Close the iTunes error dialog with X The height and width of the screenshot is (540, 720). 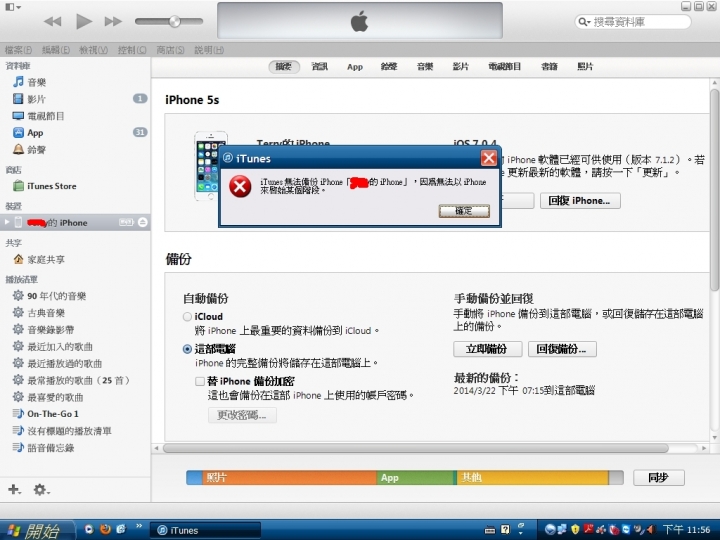click(x=489, y=158)
